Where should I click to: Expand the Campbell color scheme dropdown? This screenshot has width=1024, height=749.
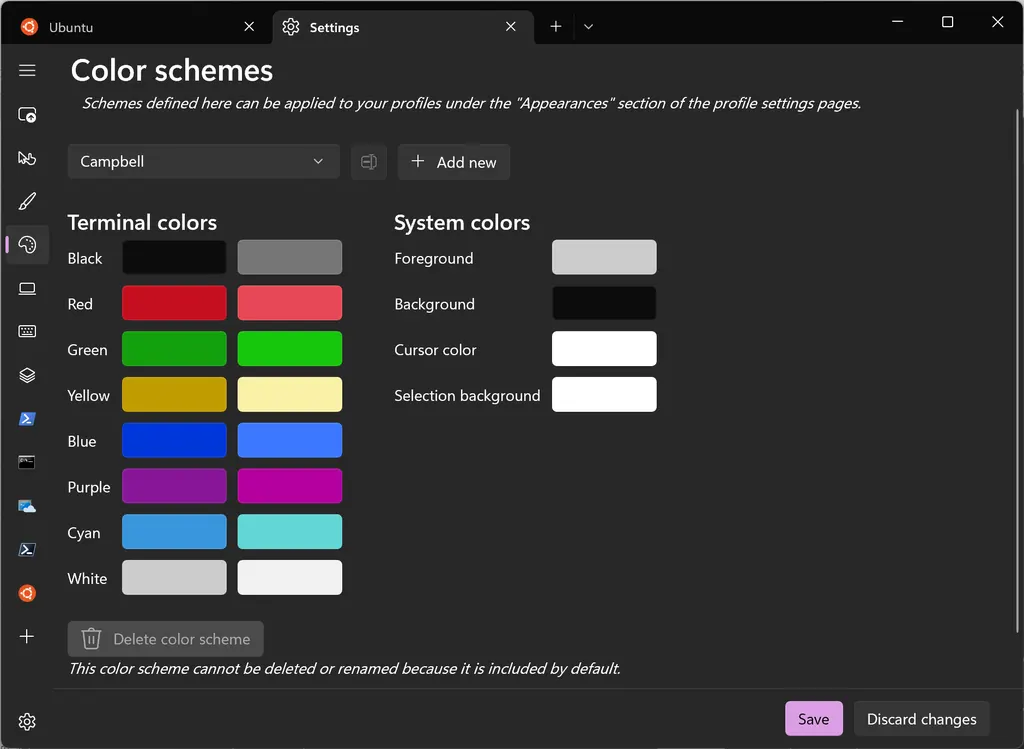pyautogui.click(x=204, y=161)
